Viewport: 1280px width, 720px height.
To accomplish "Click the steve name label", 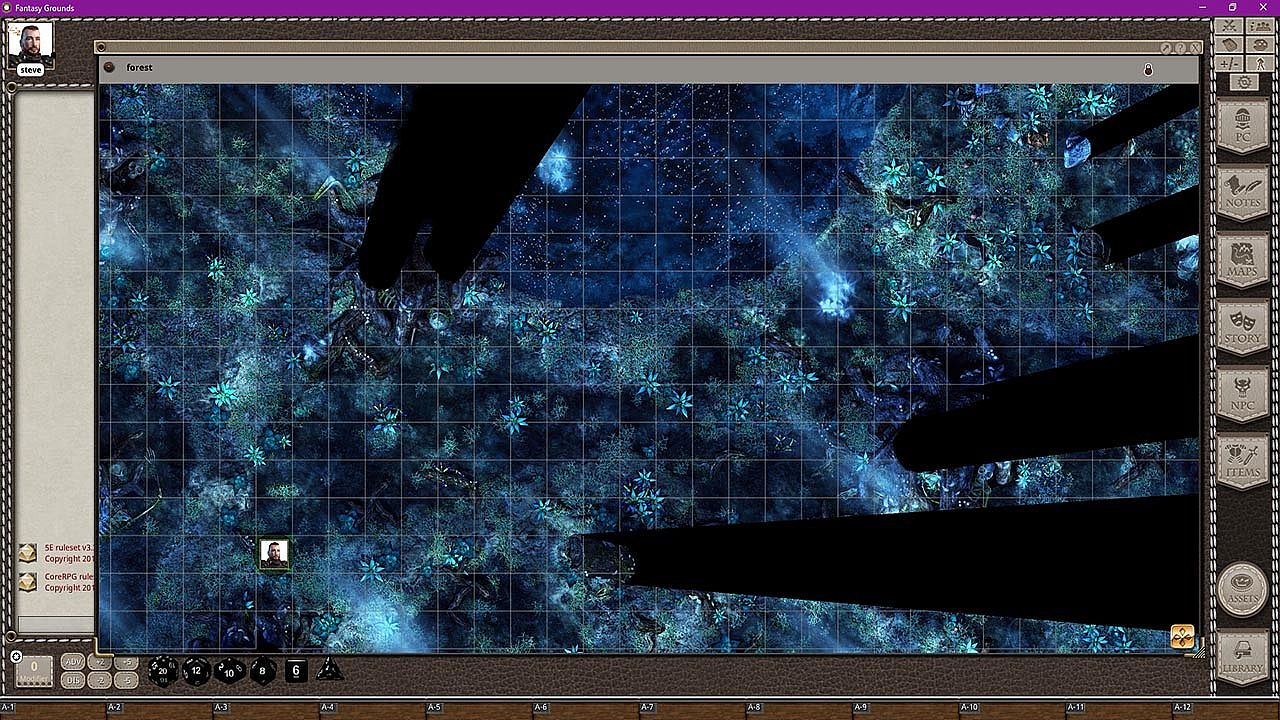I will pos(30,70).
